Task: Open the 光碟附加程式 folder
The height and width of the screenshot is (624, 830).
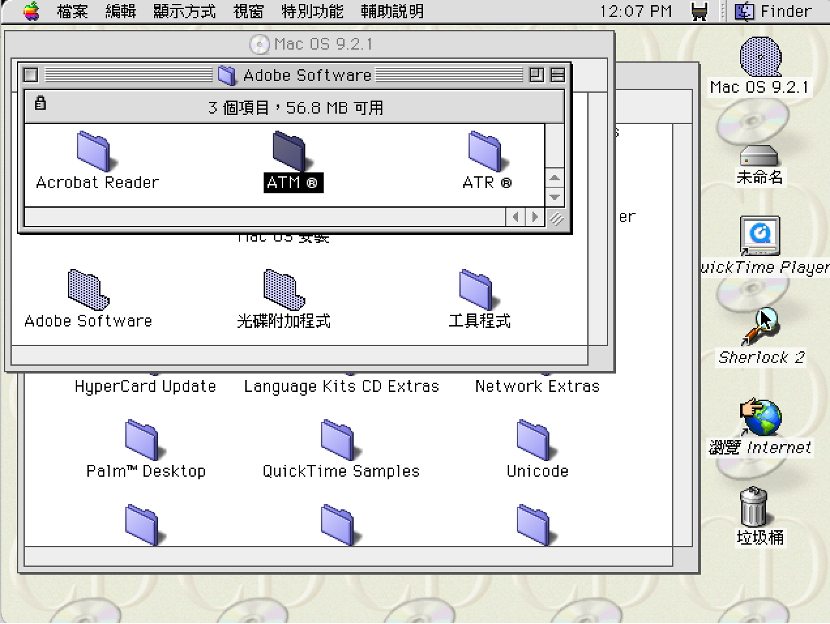Action: click(284, 289)
